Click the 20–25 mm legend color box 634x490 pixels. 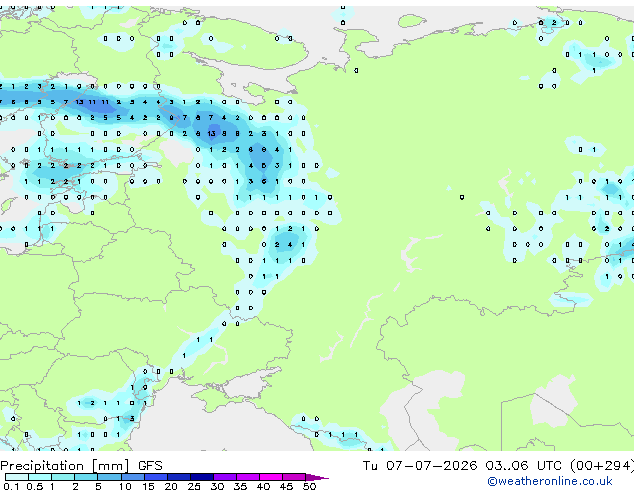tap(179, 477)
